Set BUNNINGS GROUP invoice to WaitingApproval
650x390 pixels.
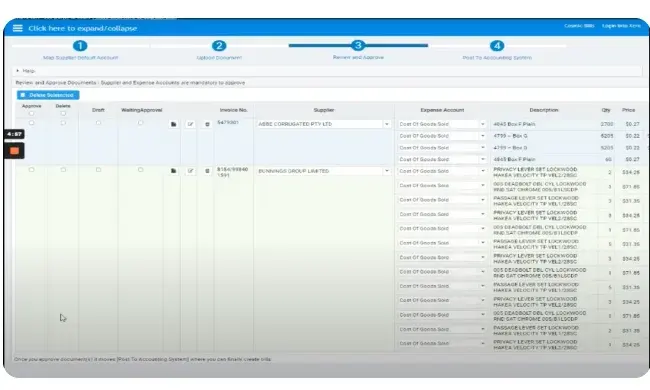click(141, 170)
